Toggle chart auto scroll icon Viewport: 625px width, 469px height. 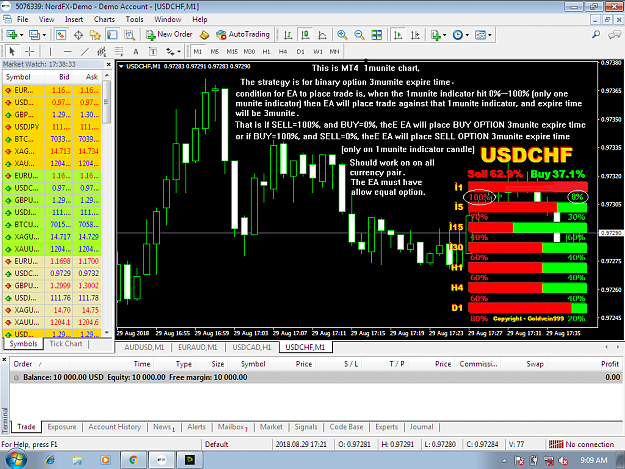[x=397, y=35]
